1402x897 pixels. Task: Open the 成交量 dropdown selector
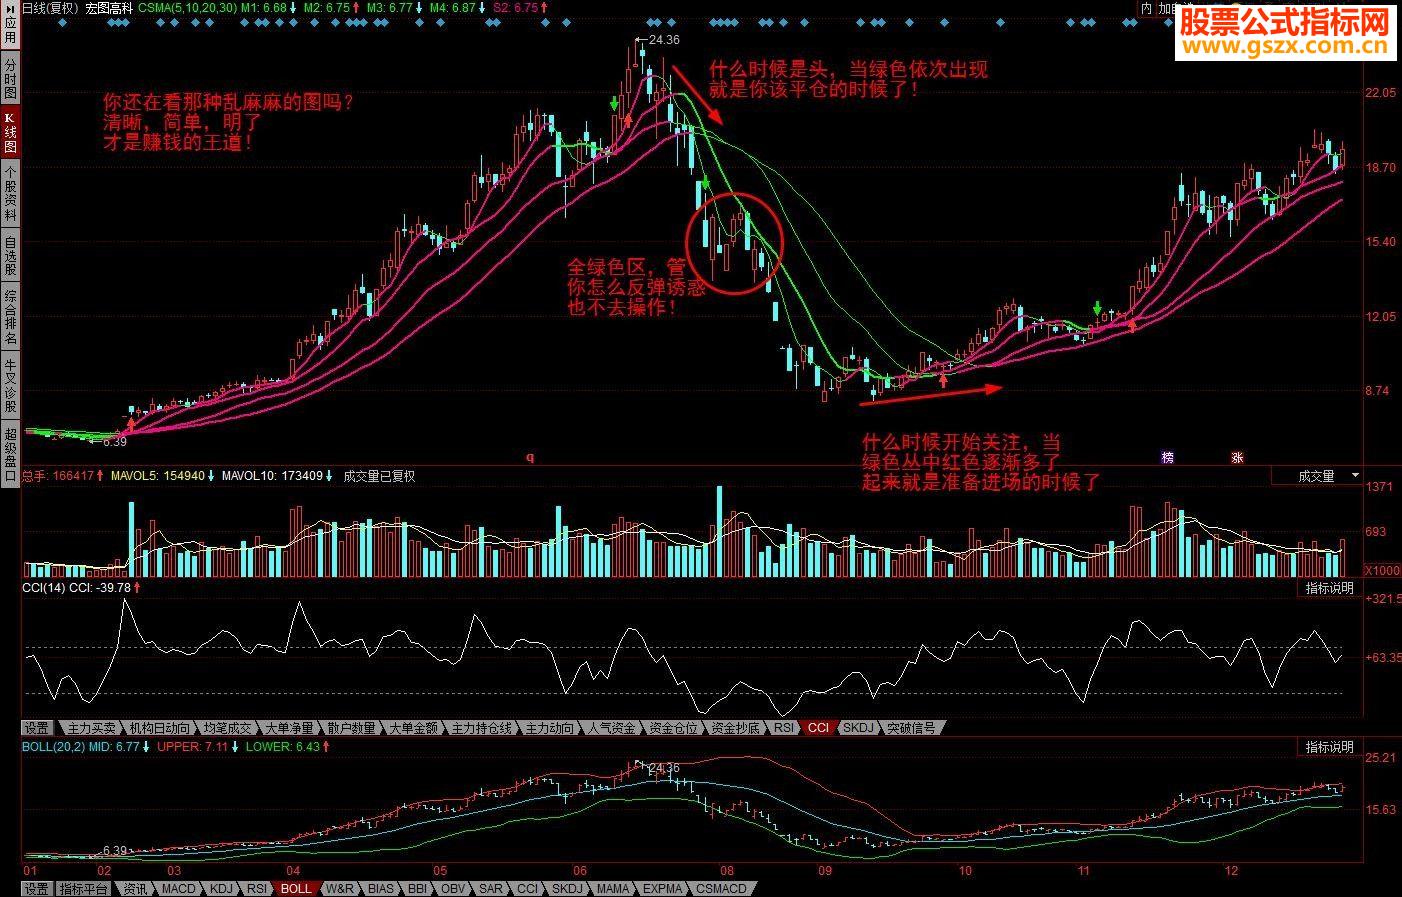click(1315, 476)
